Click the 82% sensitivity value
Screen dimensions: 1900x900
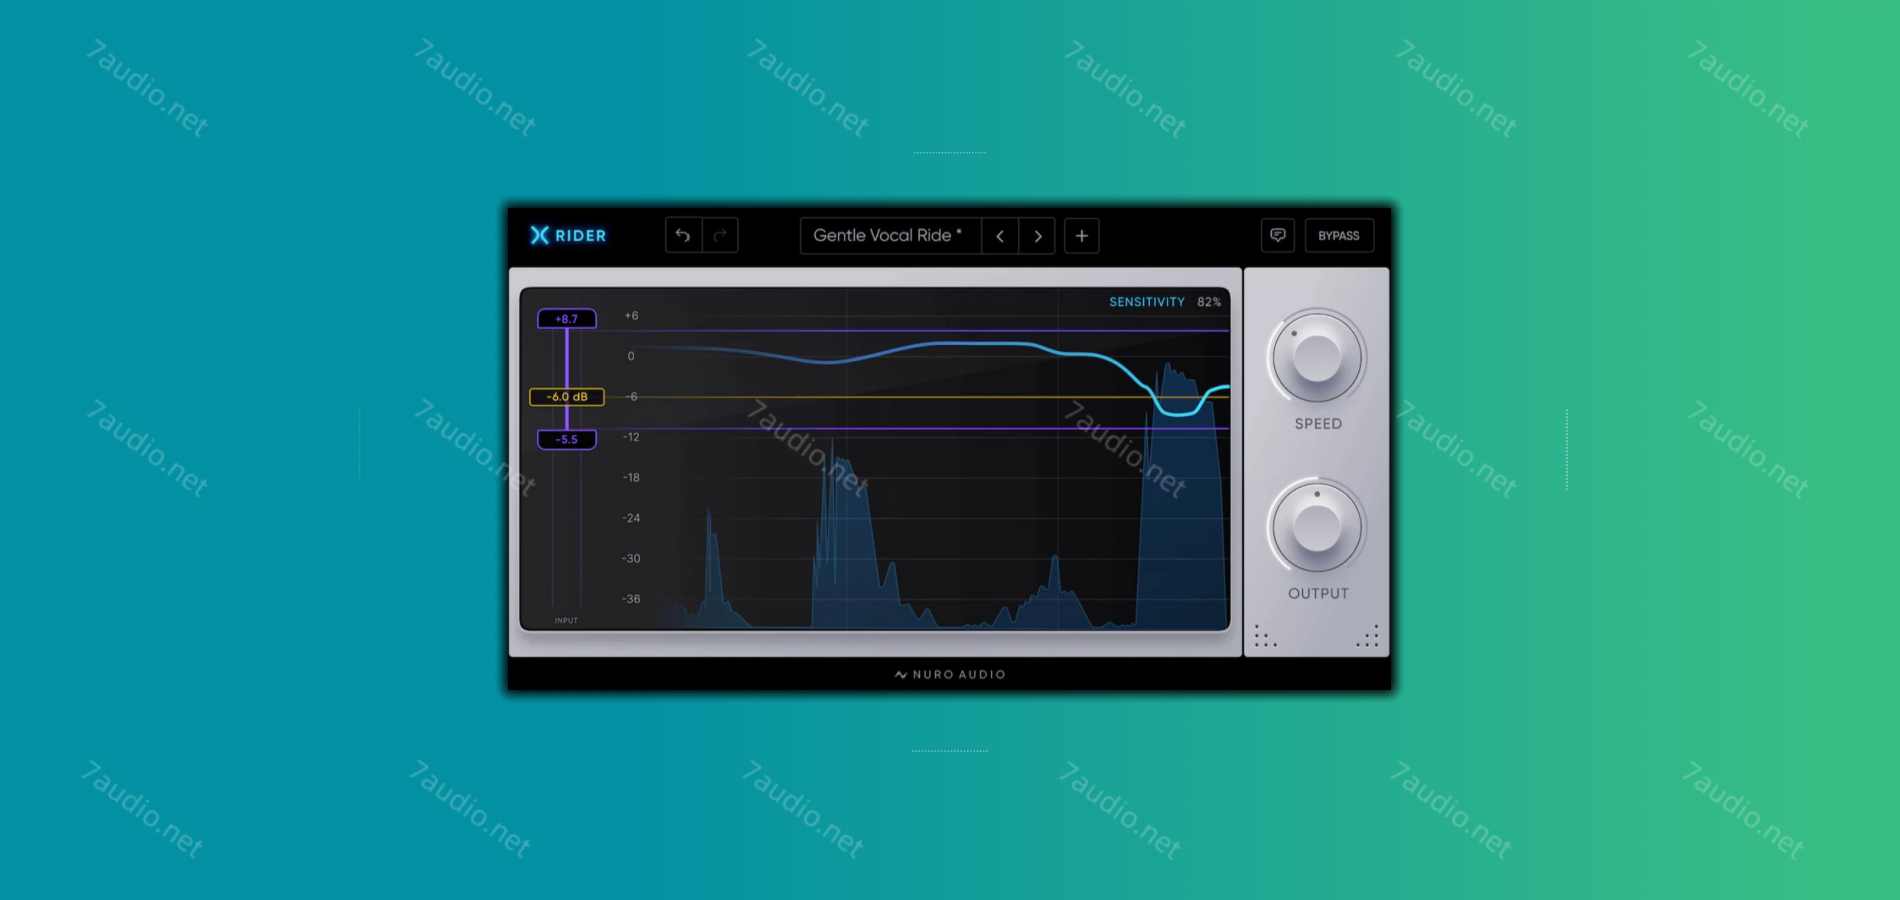[1209, 302]
